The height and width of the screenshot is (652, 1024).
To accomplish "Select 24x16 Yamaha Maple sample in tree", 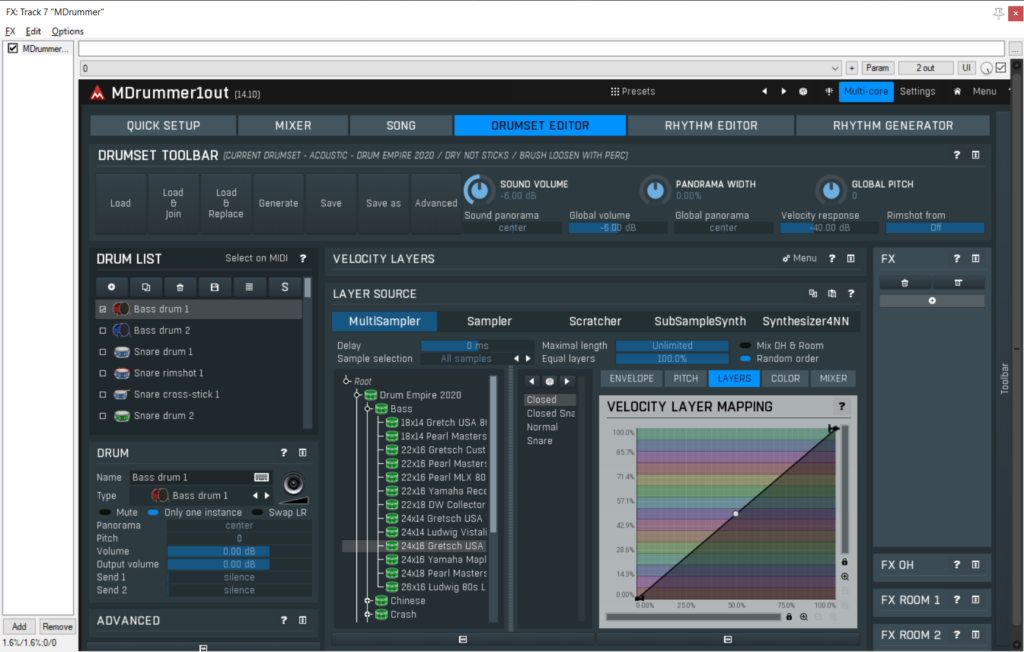I will click(443, 559).
